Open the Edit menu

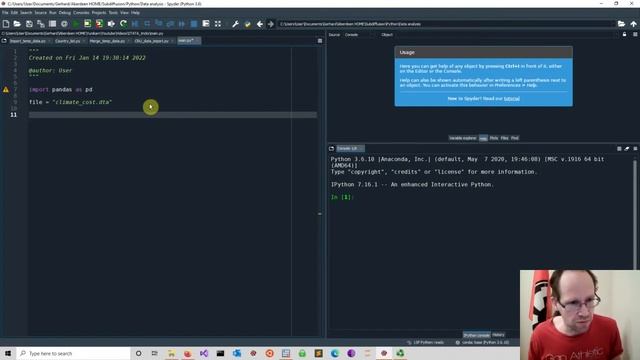[x=14, y=13]
